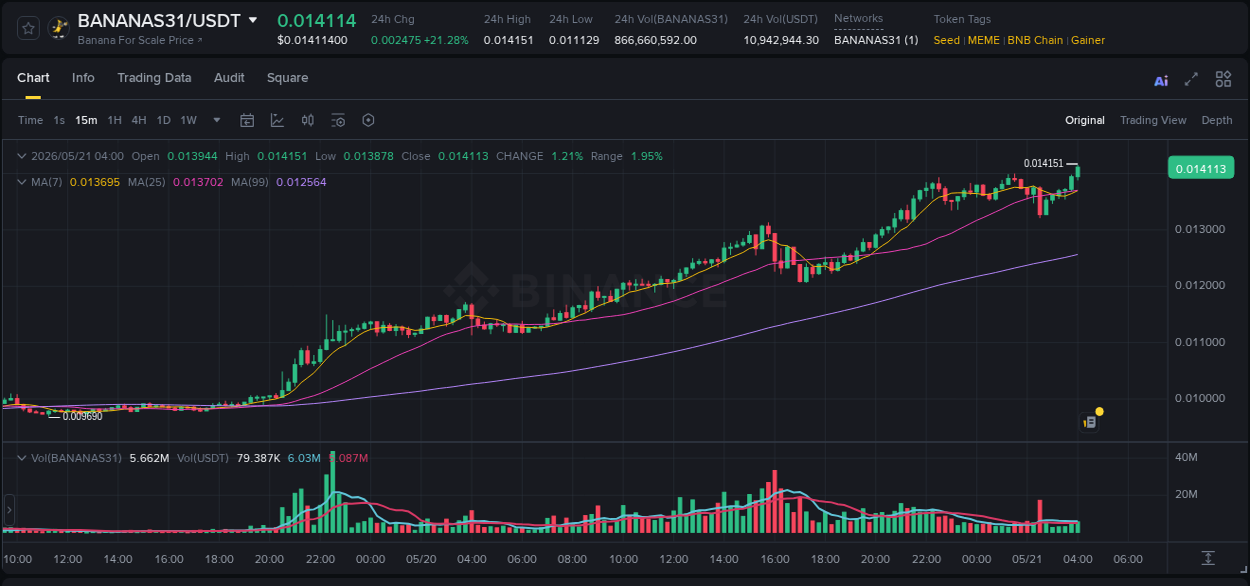Select the 1s interval
The height and width of the screenshot is (586, 1250).
pos(59,120)
